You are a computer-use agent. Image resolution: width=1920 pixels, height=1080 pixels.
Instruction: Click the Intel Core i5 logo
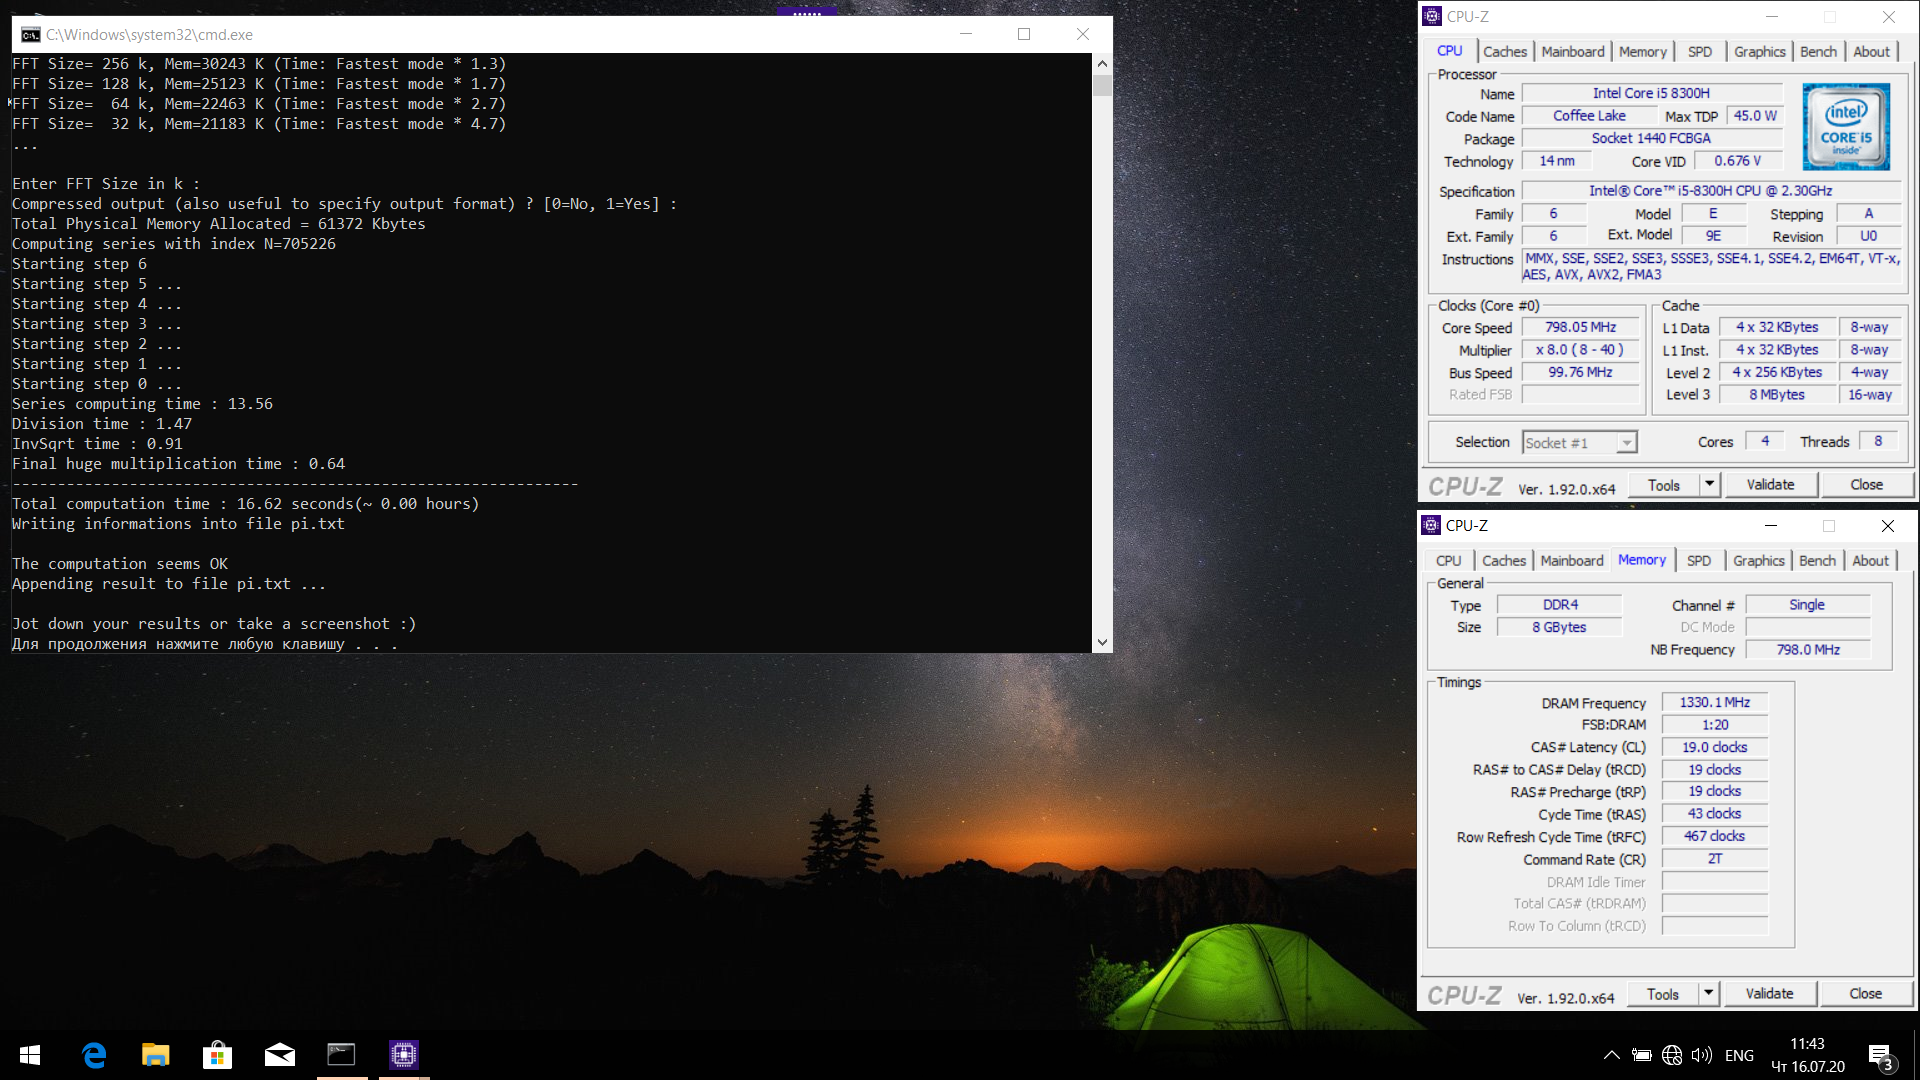click(1846, 127)
